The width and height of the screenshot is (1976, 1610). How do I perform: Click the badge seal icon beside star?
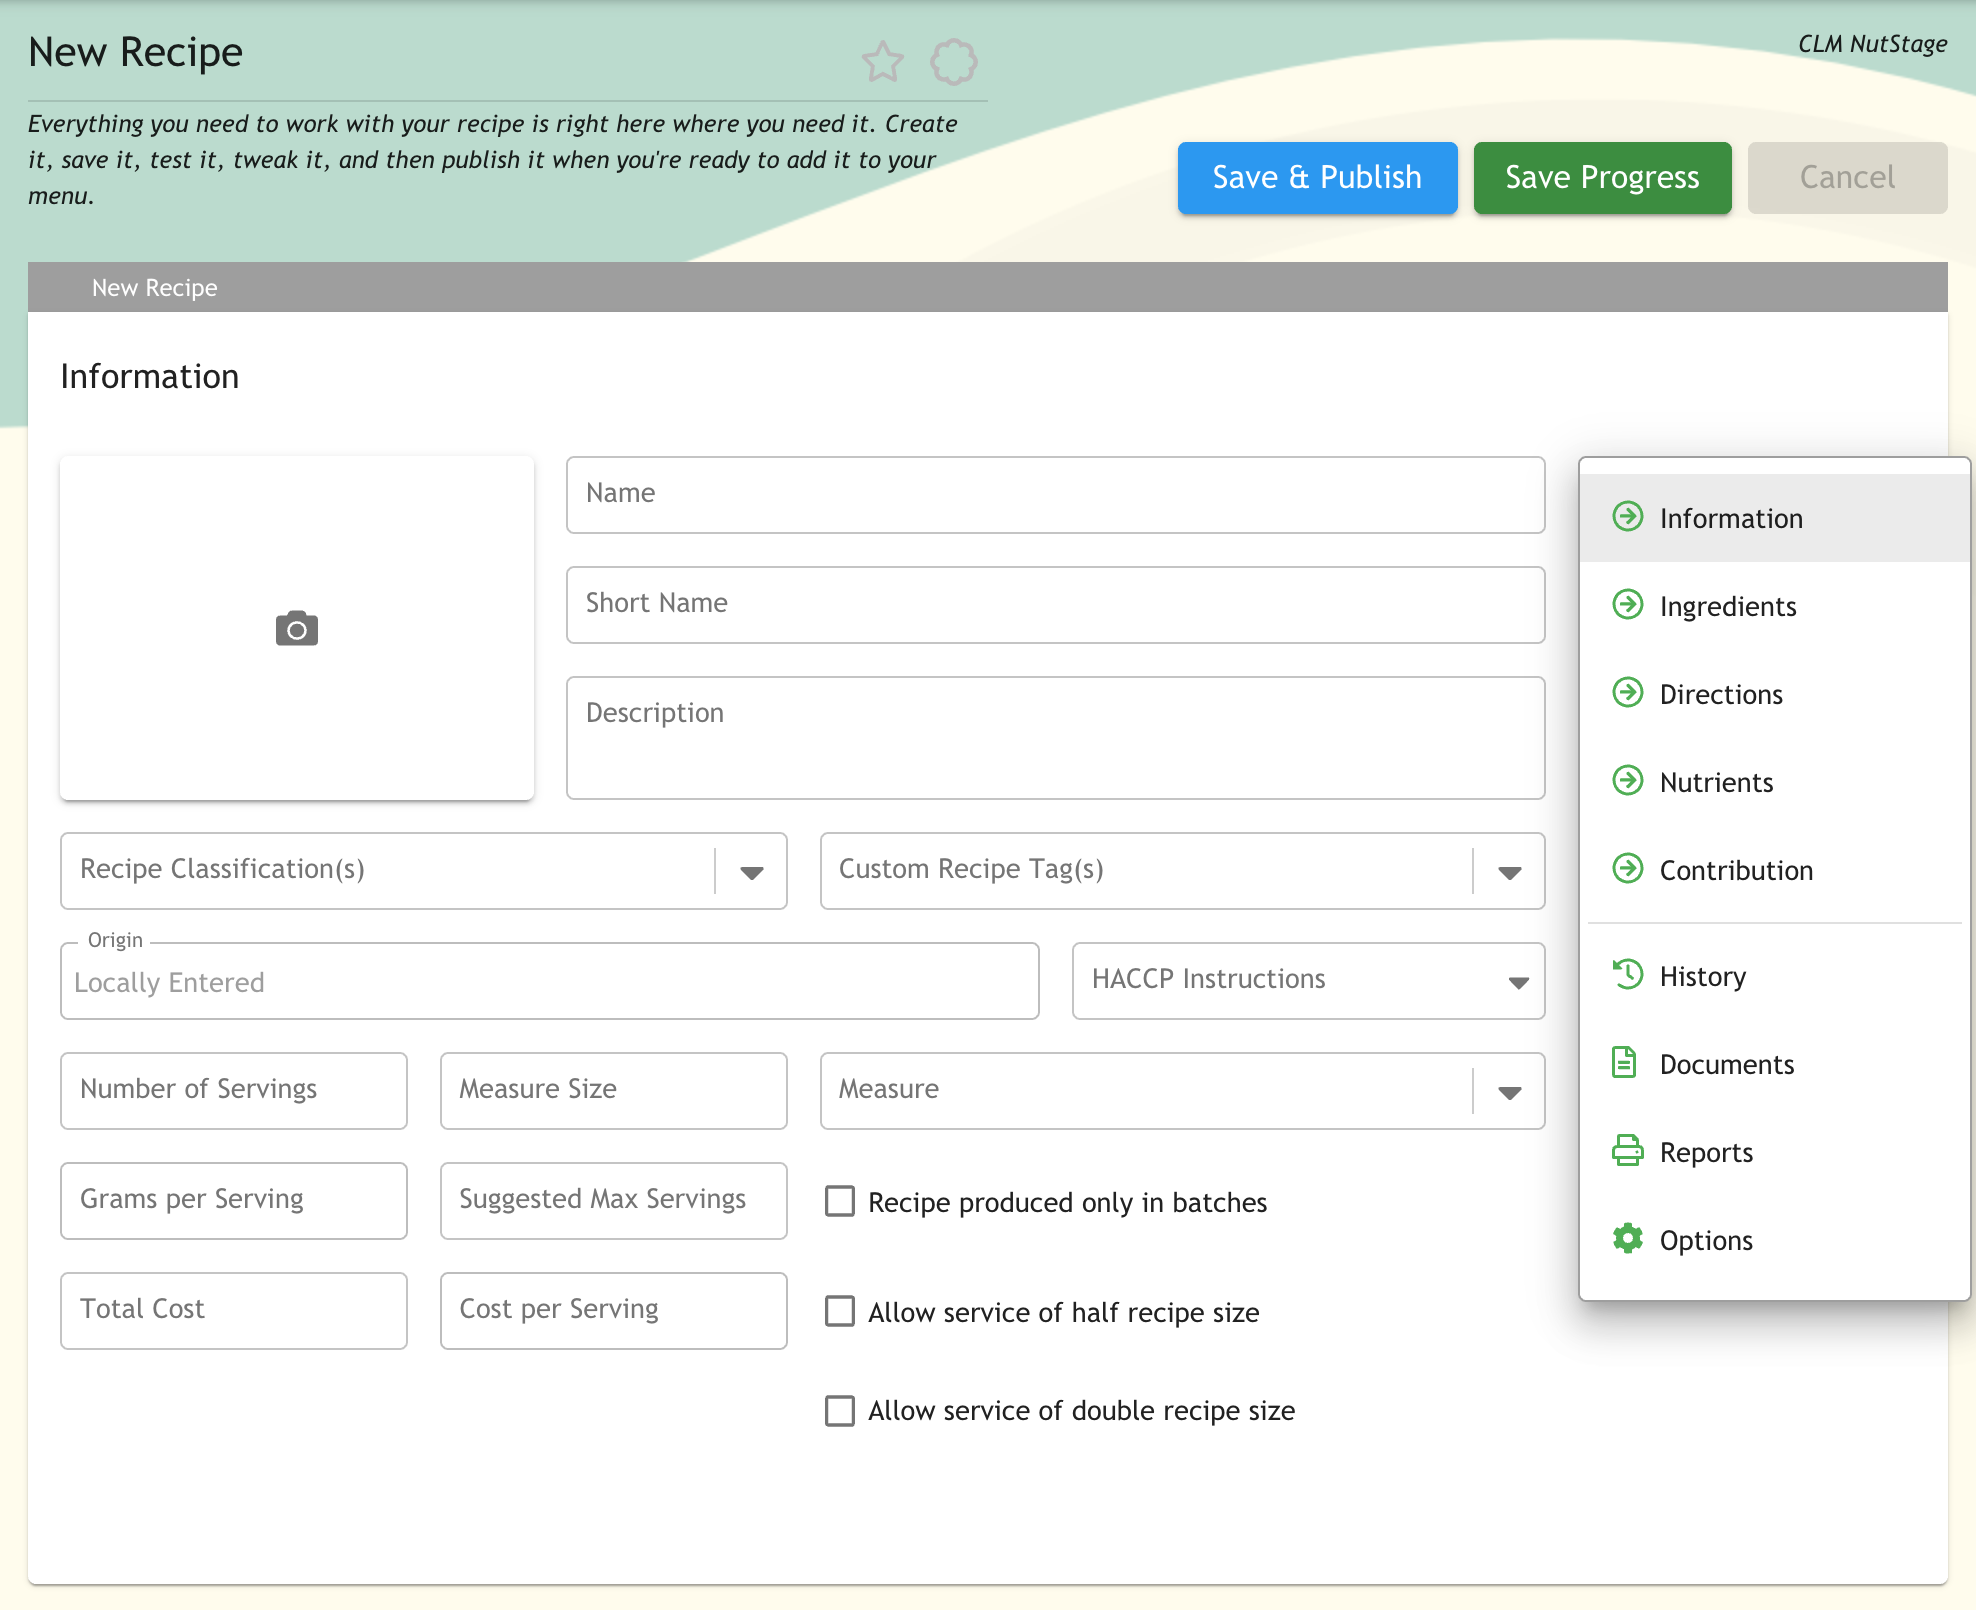tap(953, 62)
